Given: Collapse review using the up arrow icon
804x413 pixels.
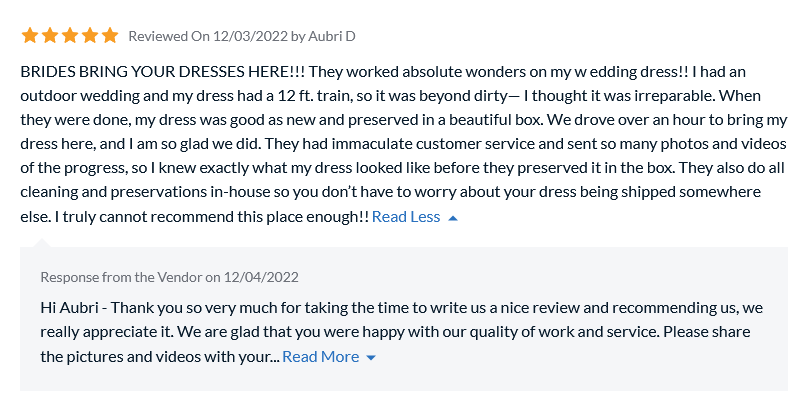Looking at the screenshot, I should pyautogui.click(x=453, y=217).
